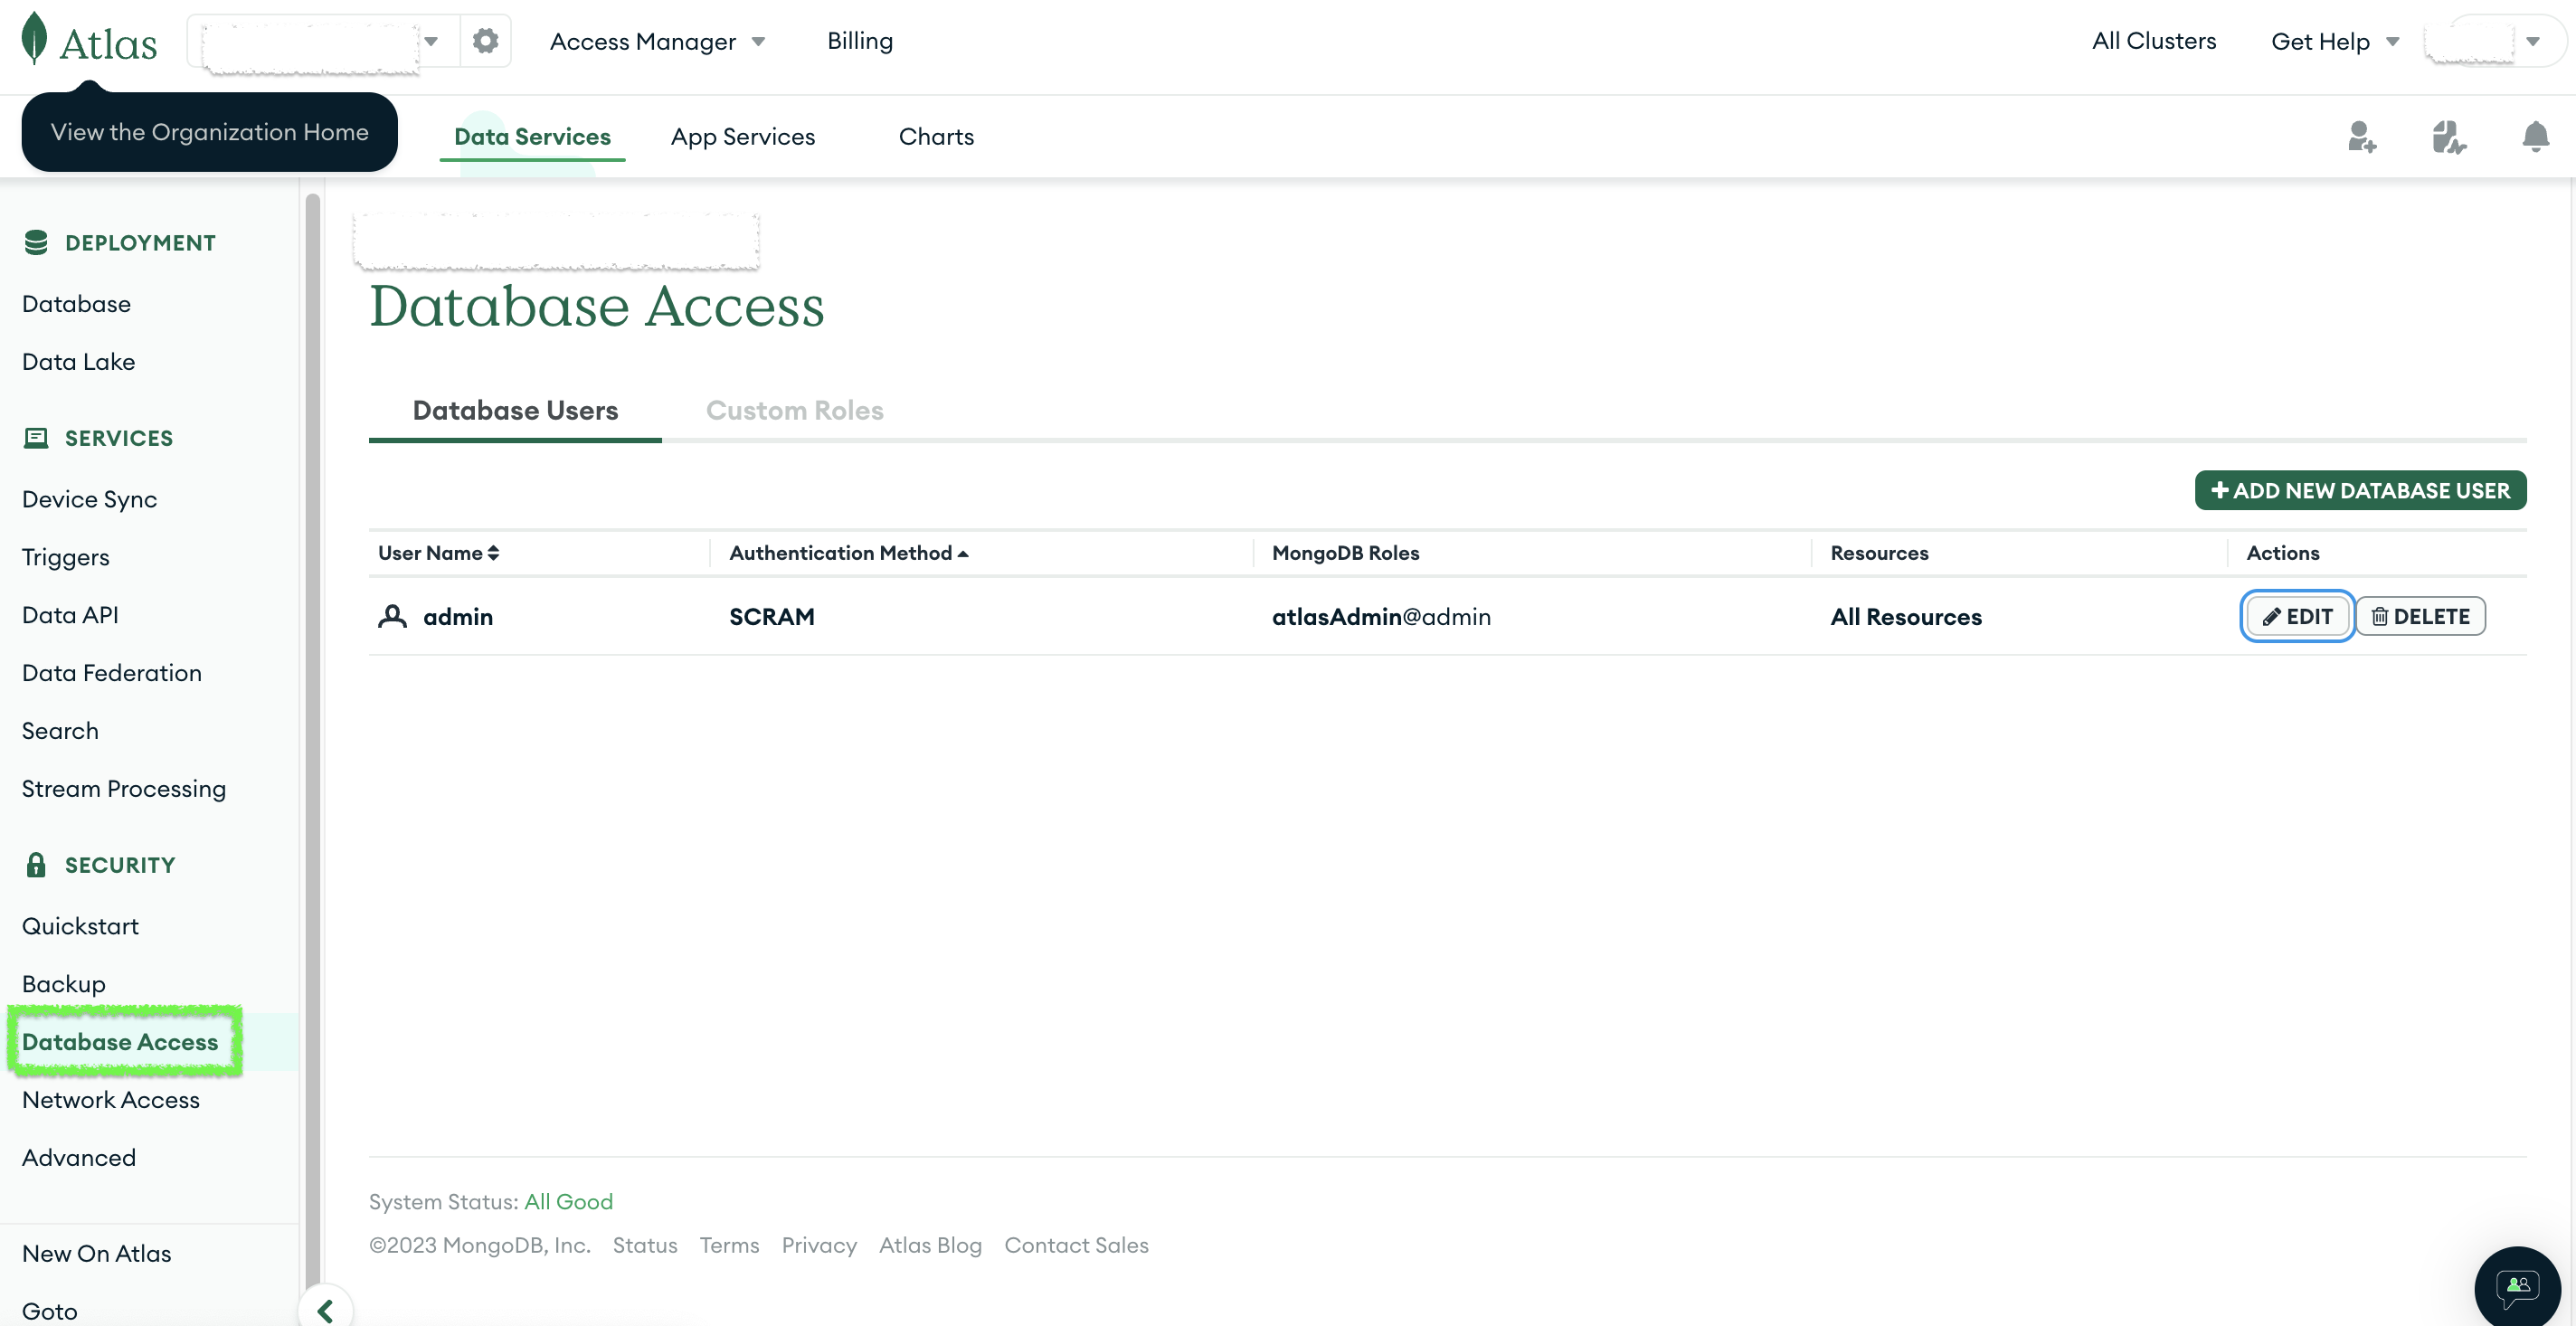Select Database Access in the sidebar
Screen dimensions: 2576x1326
click(x=120, y=1042)
